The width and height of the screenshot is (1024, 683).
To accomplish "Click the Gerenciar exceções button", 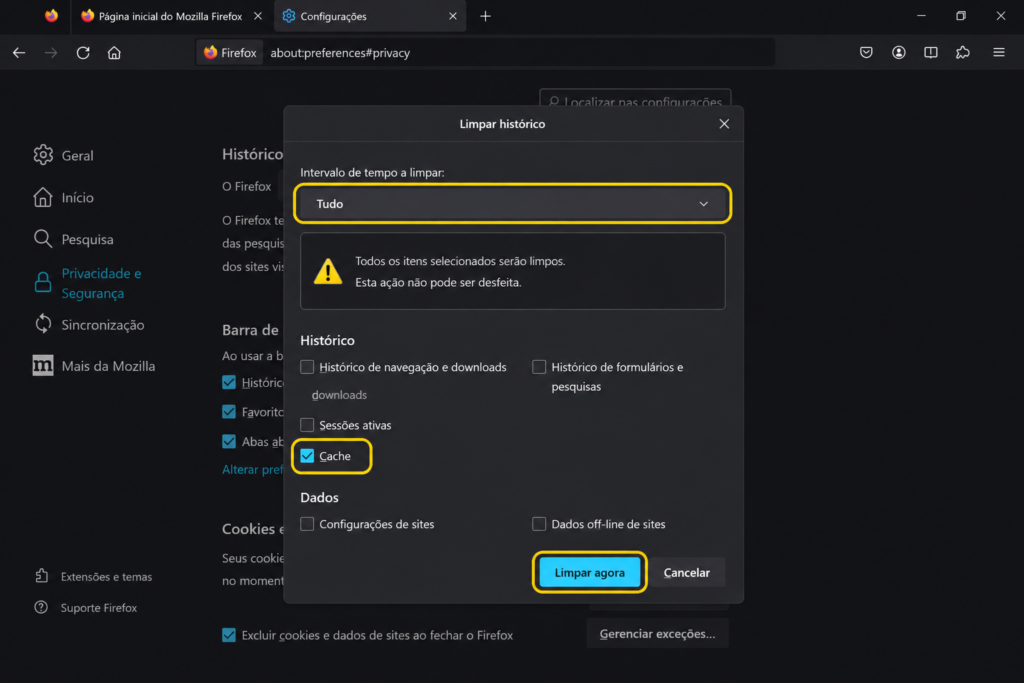I will (657, 633).
